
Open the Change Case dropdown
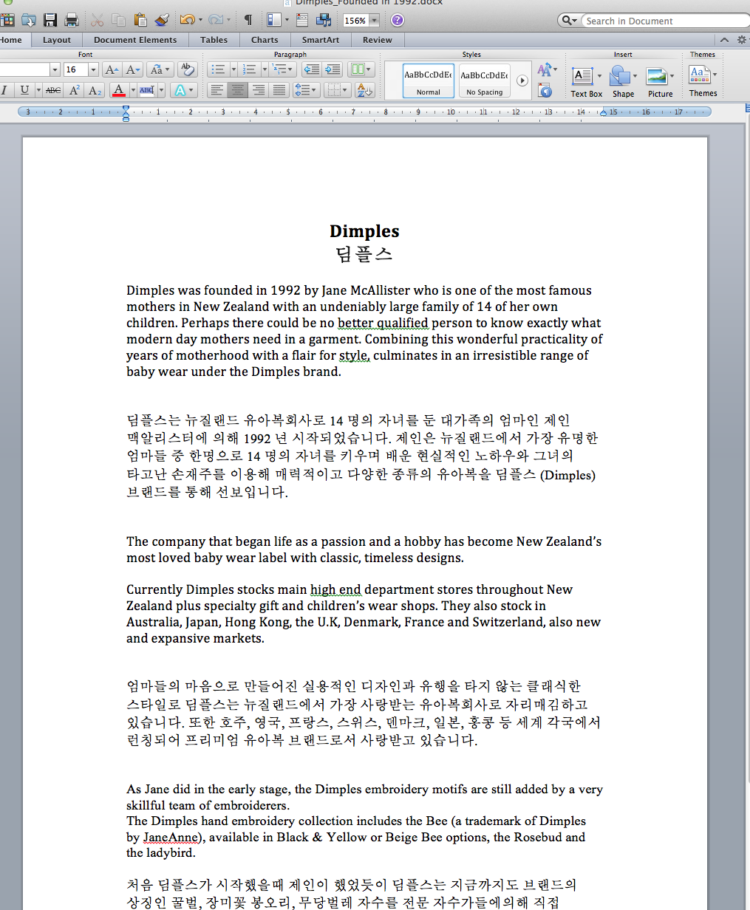159,70
